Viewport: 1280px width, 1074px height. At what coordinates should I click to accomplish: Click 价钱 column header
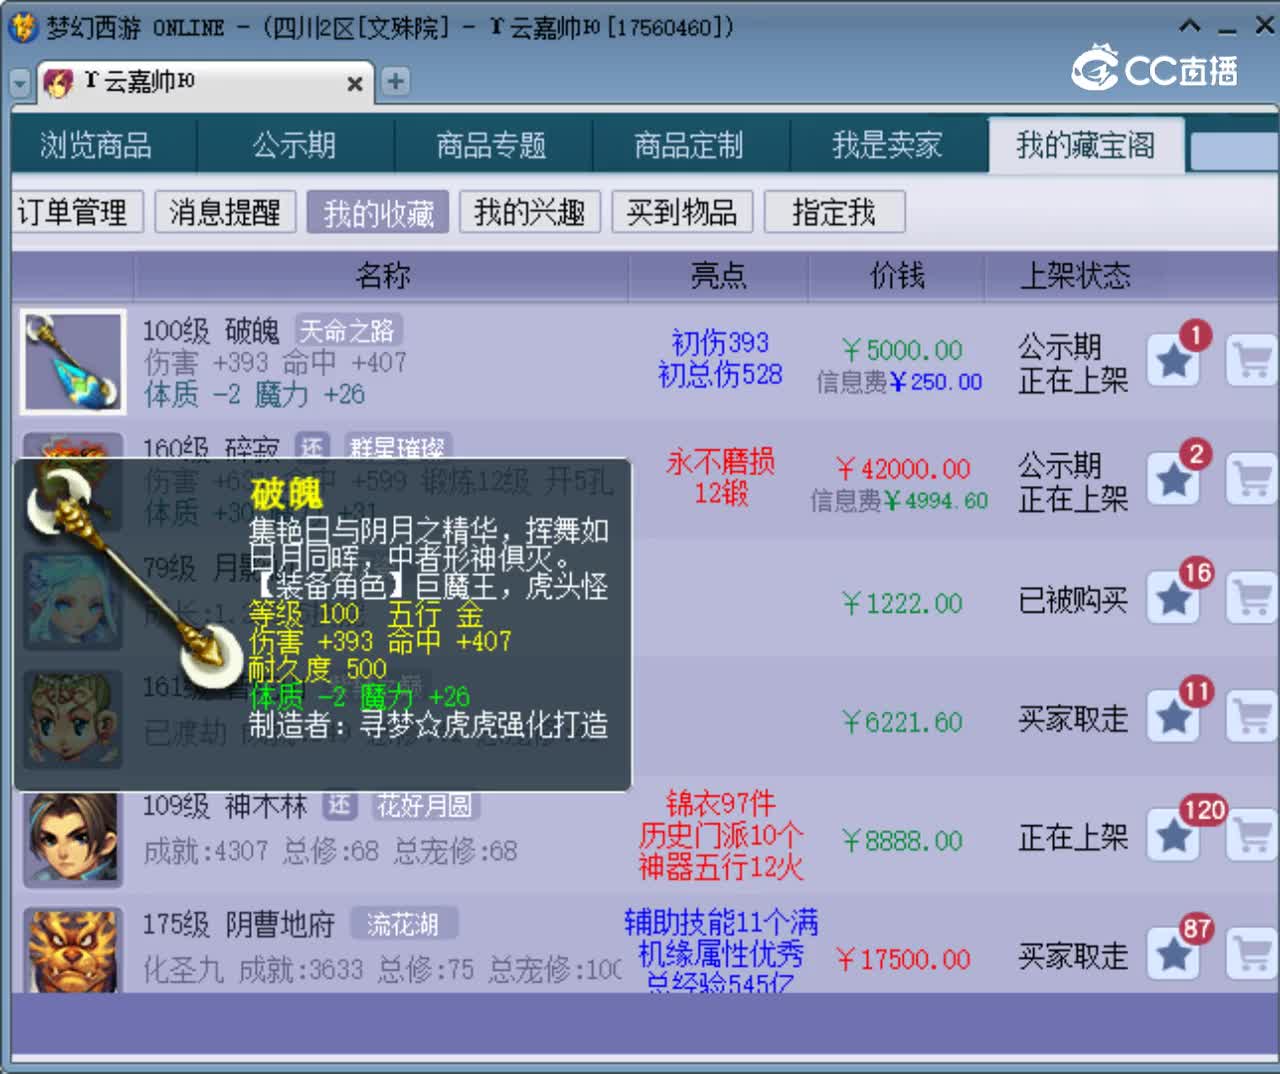point(897,276)
